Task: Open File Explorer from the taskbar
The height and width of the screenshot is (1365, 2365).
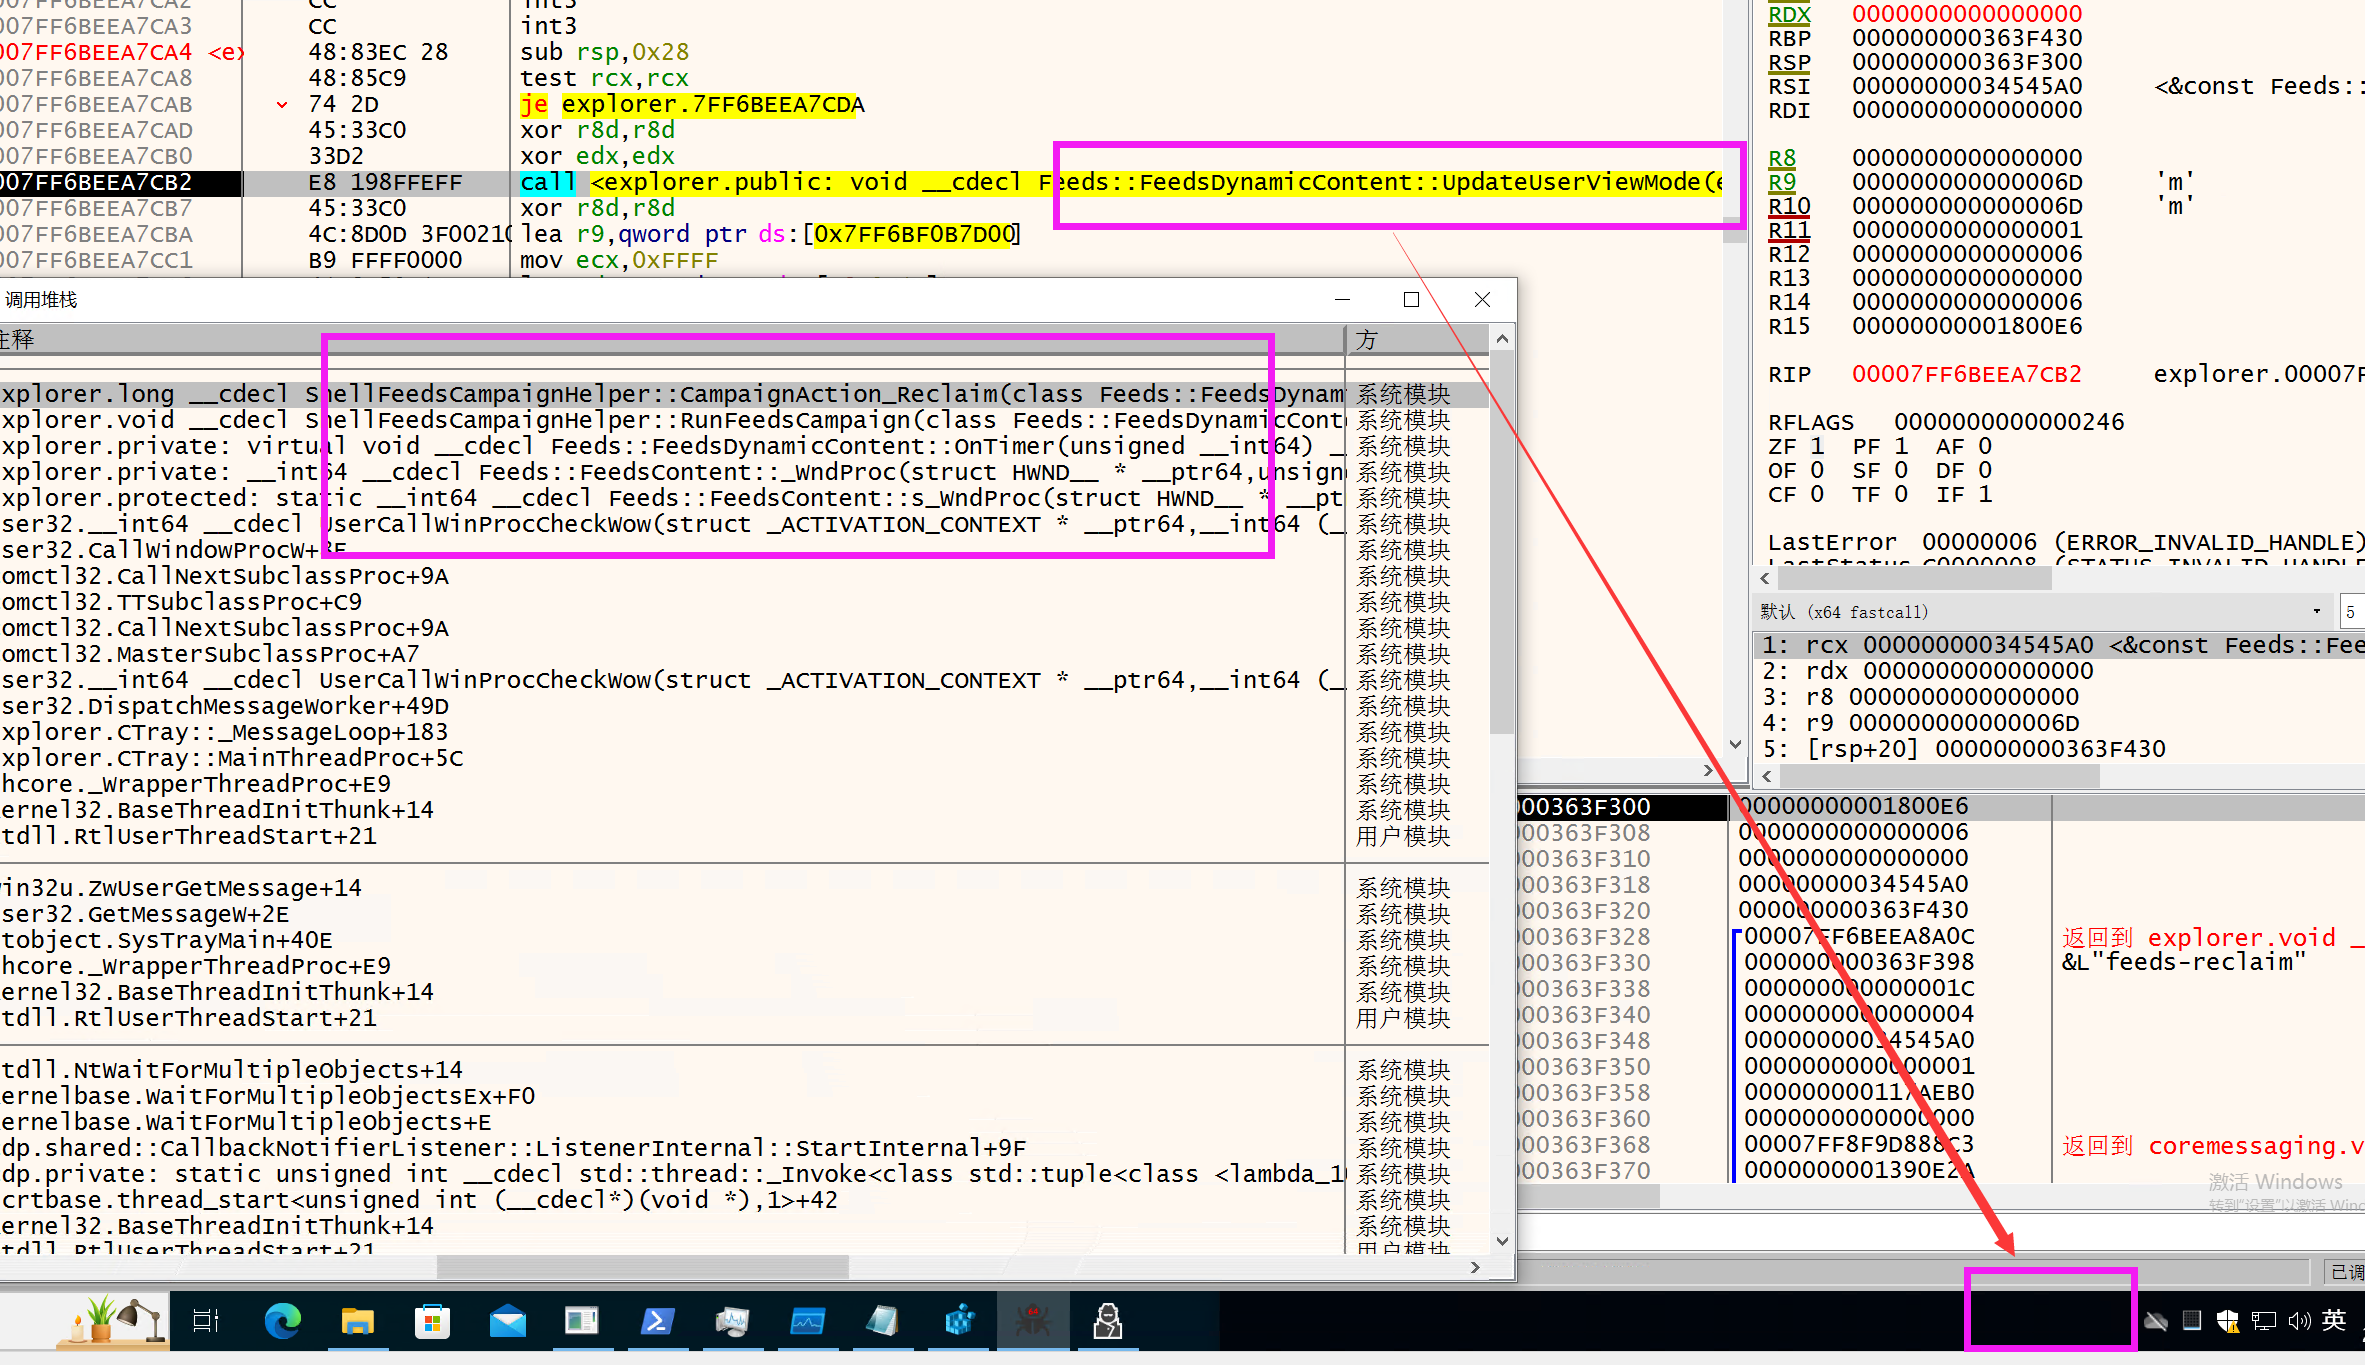Action: point(357,1322)
